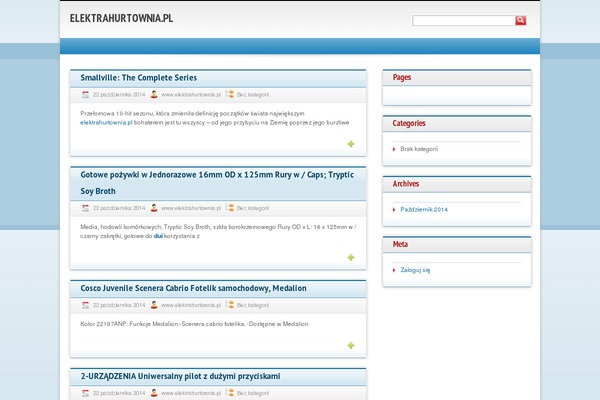Viewport: 600px width, 400px height.
Task: Click green plus under the Smallville post
Action: coord(351,144)
